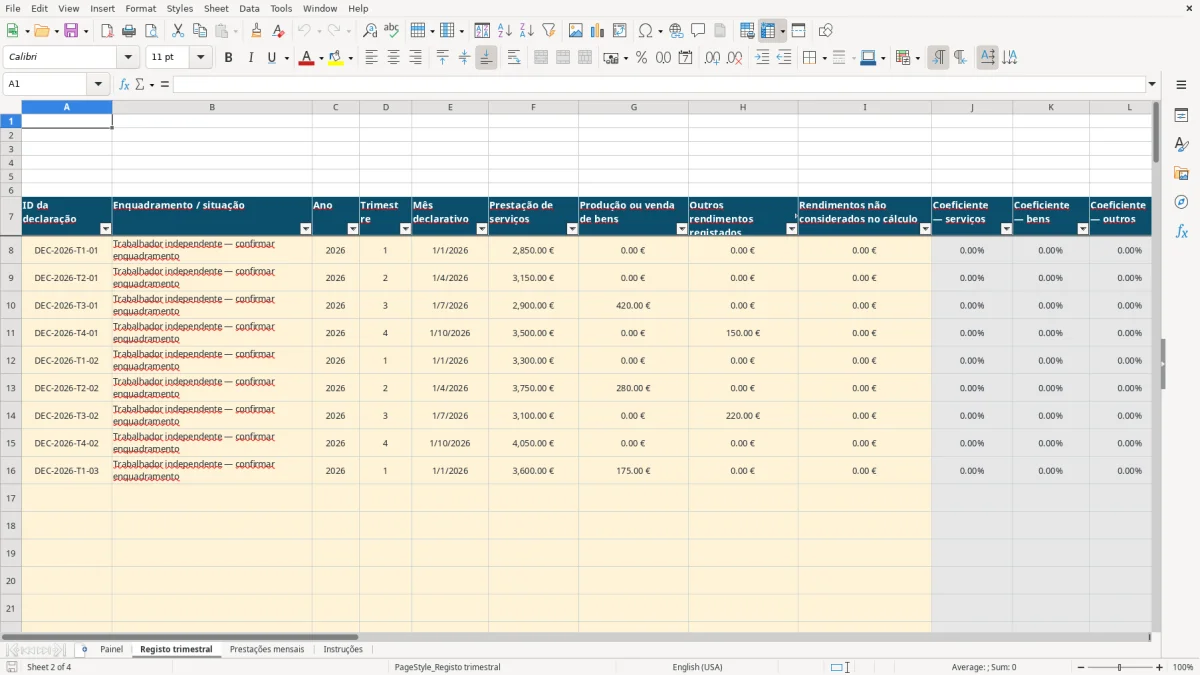Open the Draw Functions shapes icon
This screenshot has width=1200, height=675.
(826, 31)
